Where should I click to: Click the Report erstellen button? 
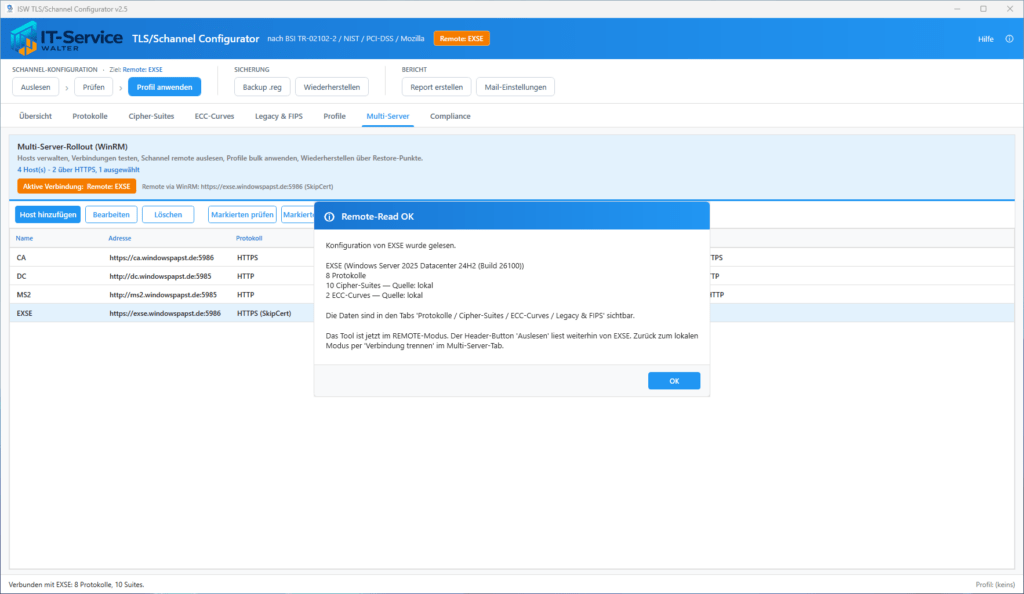[436, 87]
